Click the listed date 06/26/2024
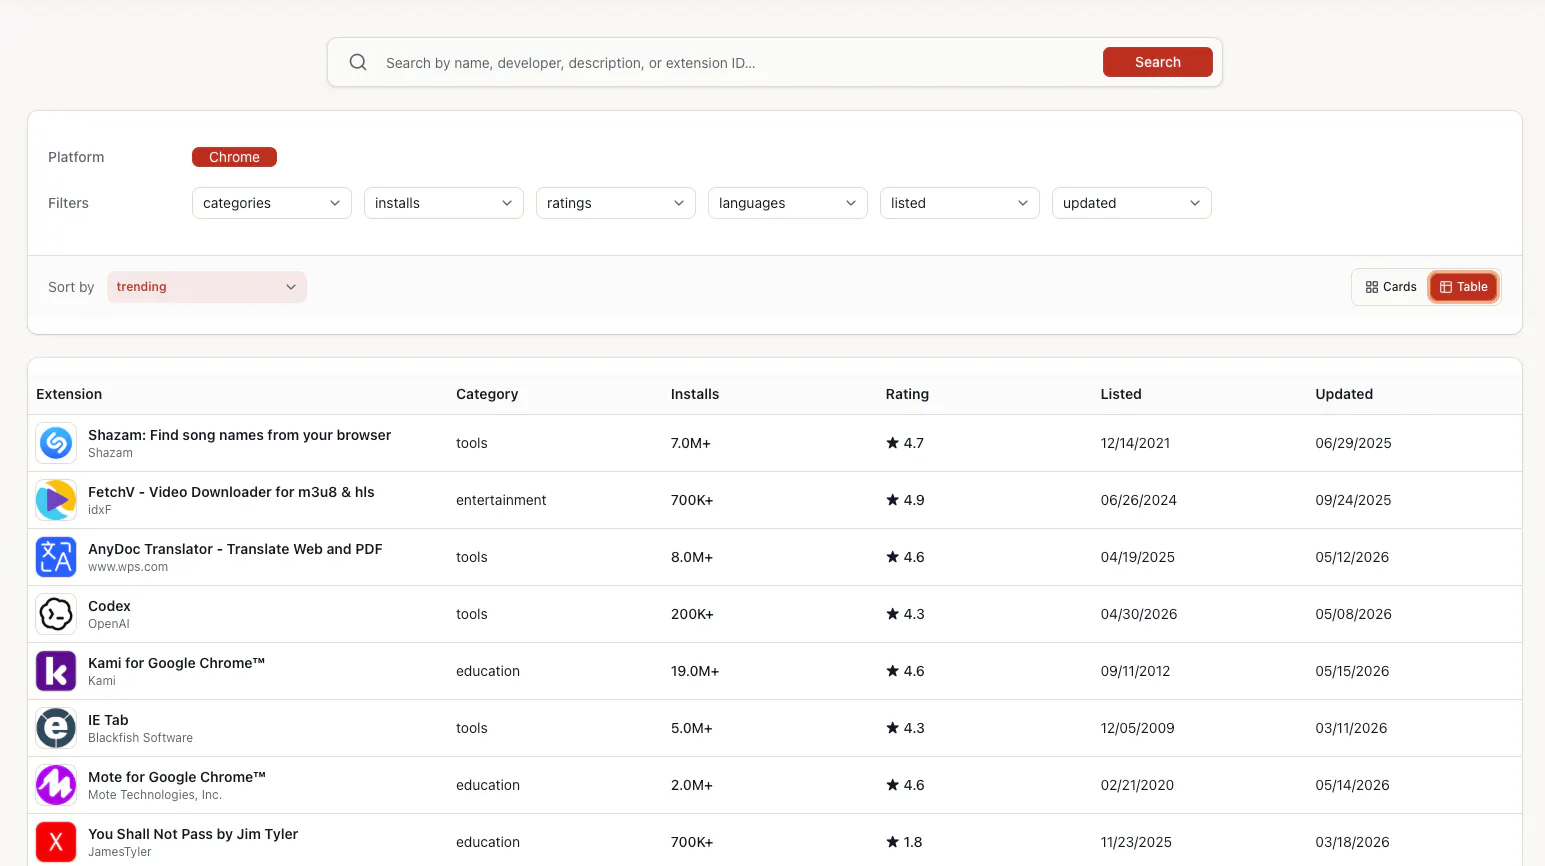This screenshot has height=866, width=1545. click(x=1139, y=500)
